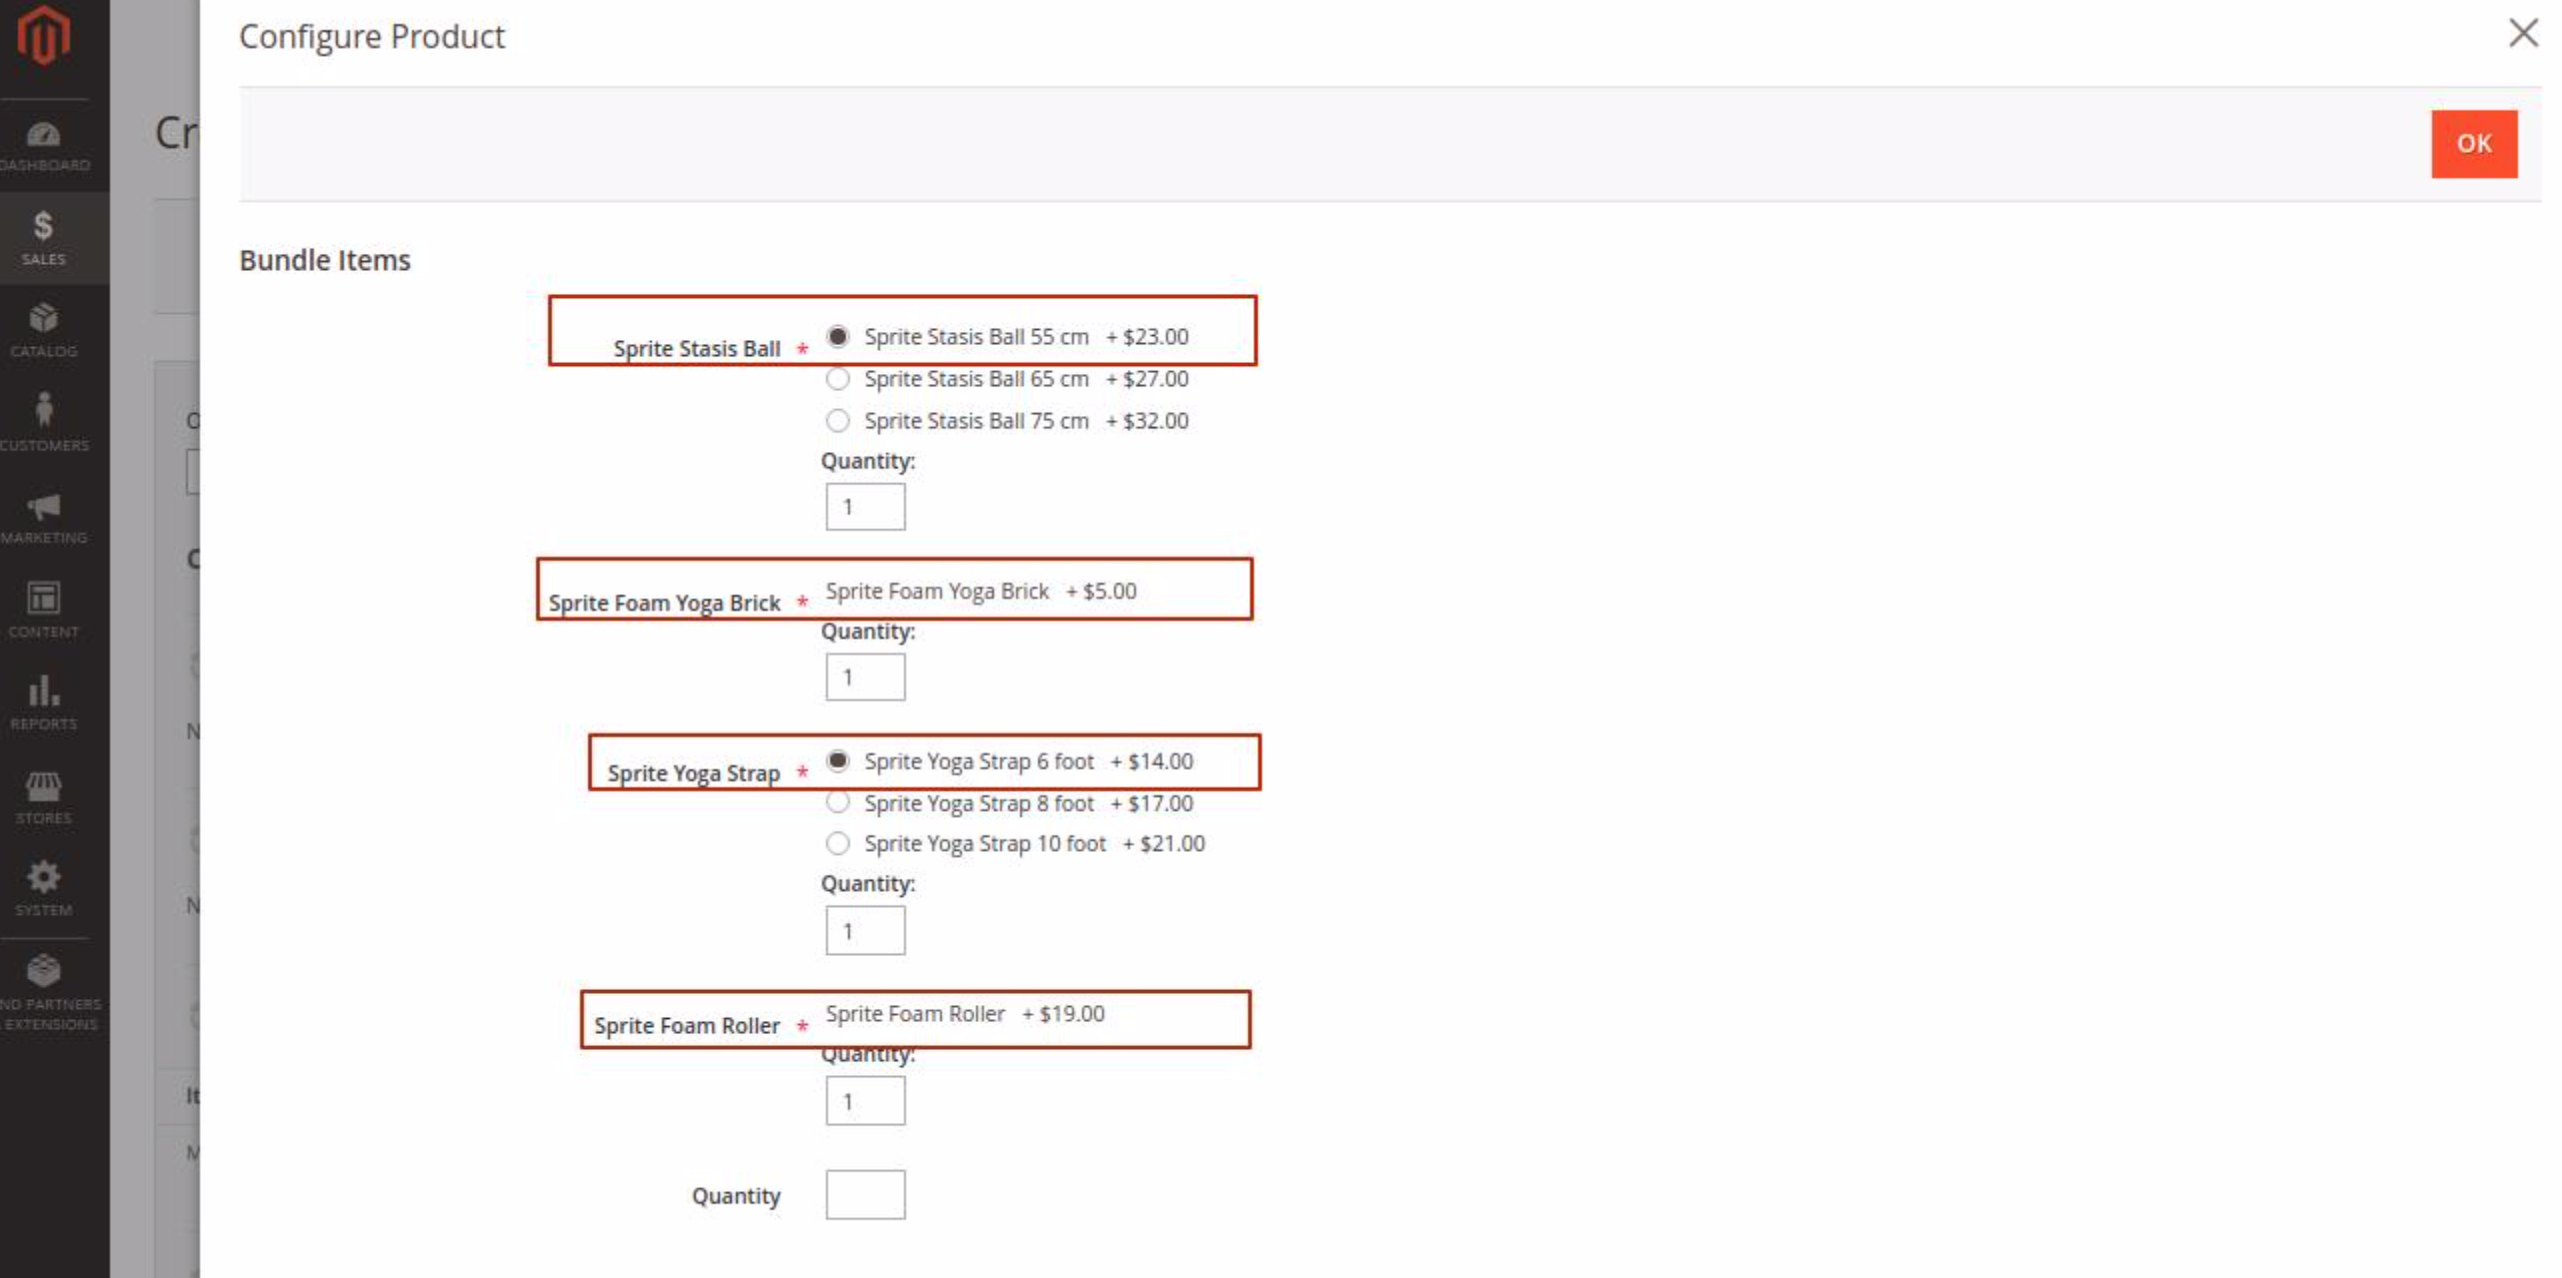Click the Magento logo icon
2562x1278 pixels.
tap(43, 36)
